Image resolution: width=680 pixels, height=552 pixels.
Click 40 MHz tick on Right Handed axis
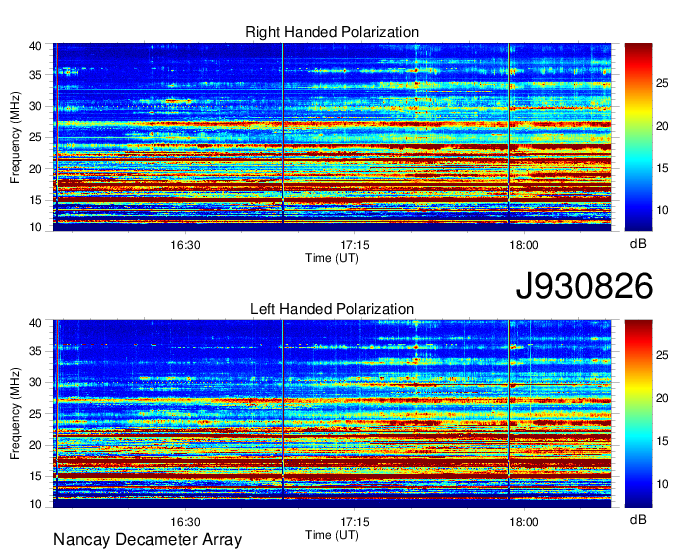36,46
